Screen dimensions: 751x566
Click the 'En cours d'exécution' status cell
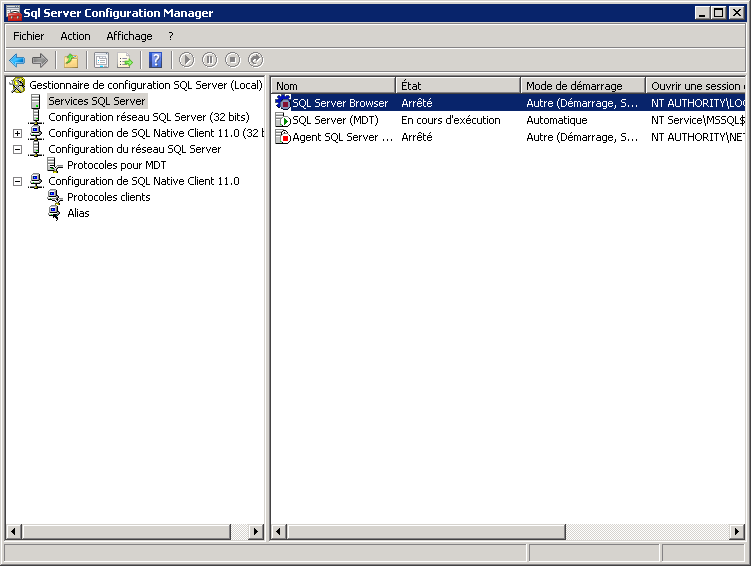point(451,120)
